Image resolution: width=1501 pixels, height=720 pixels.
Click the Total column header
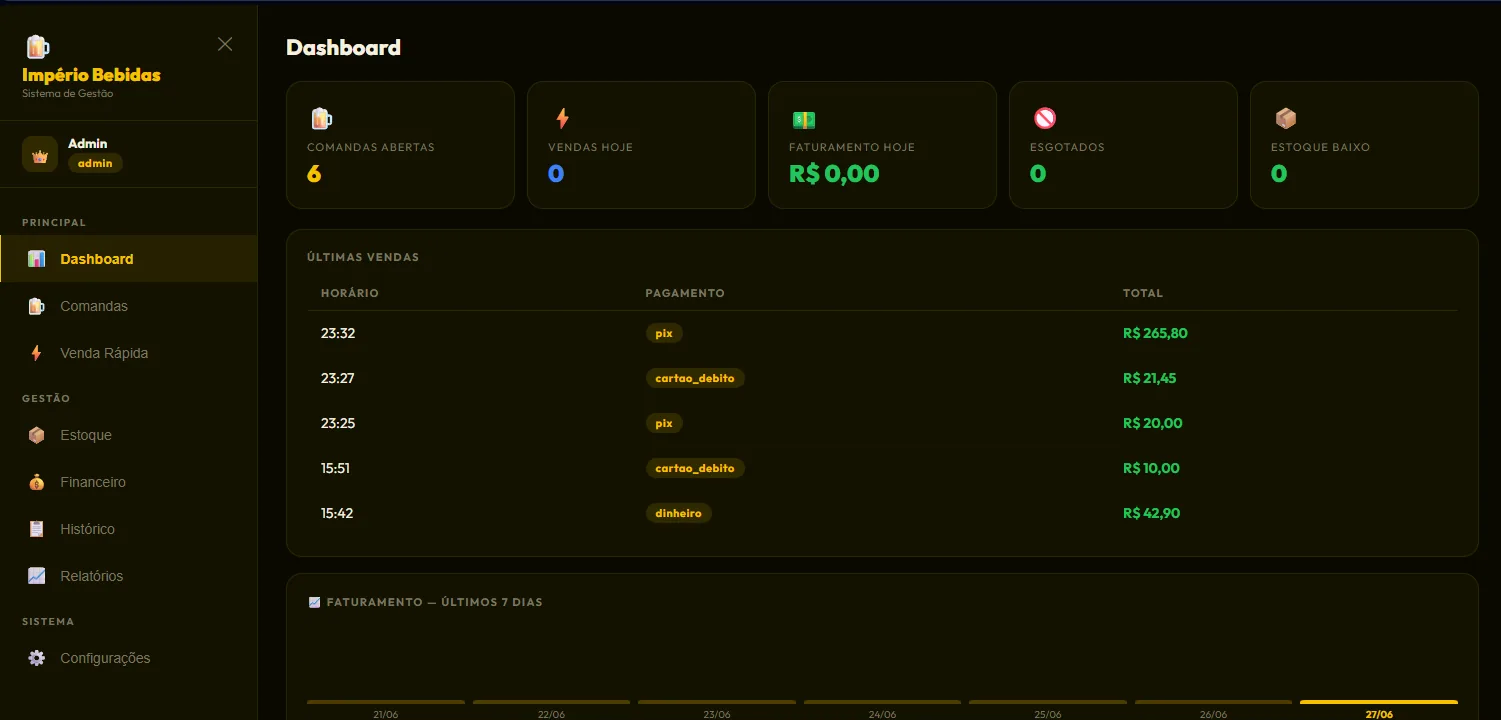click(x=1143, y=293)
